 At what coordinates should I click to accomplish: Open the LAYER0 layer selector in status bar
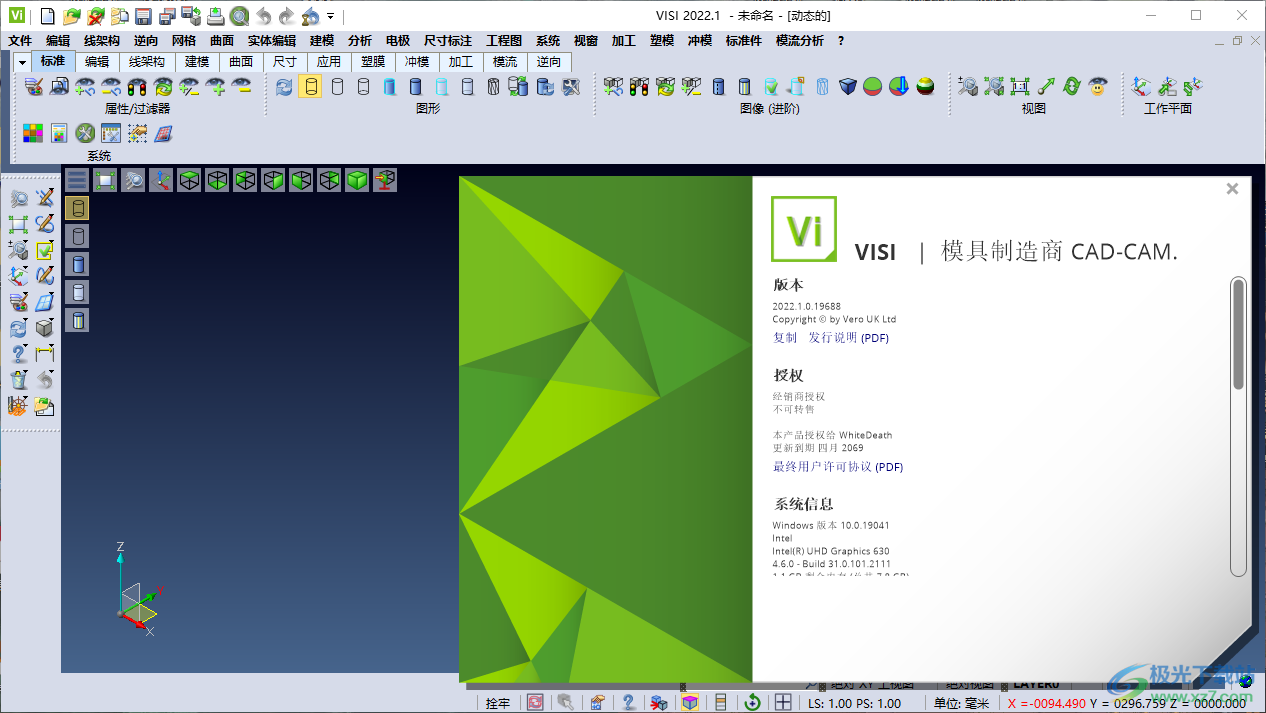(x=1036, y=684)
